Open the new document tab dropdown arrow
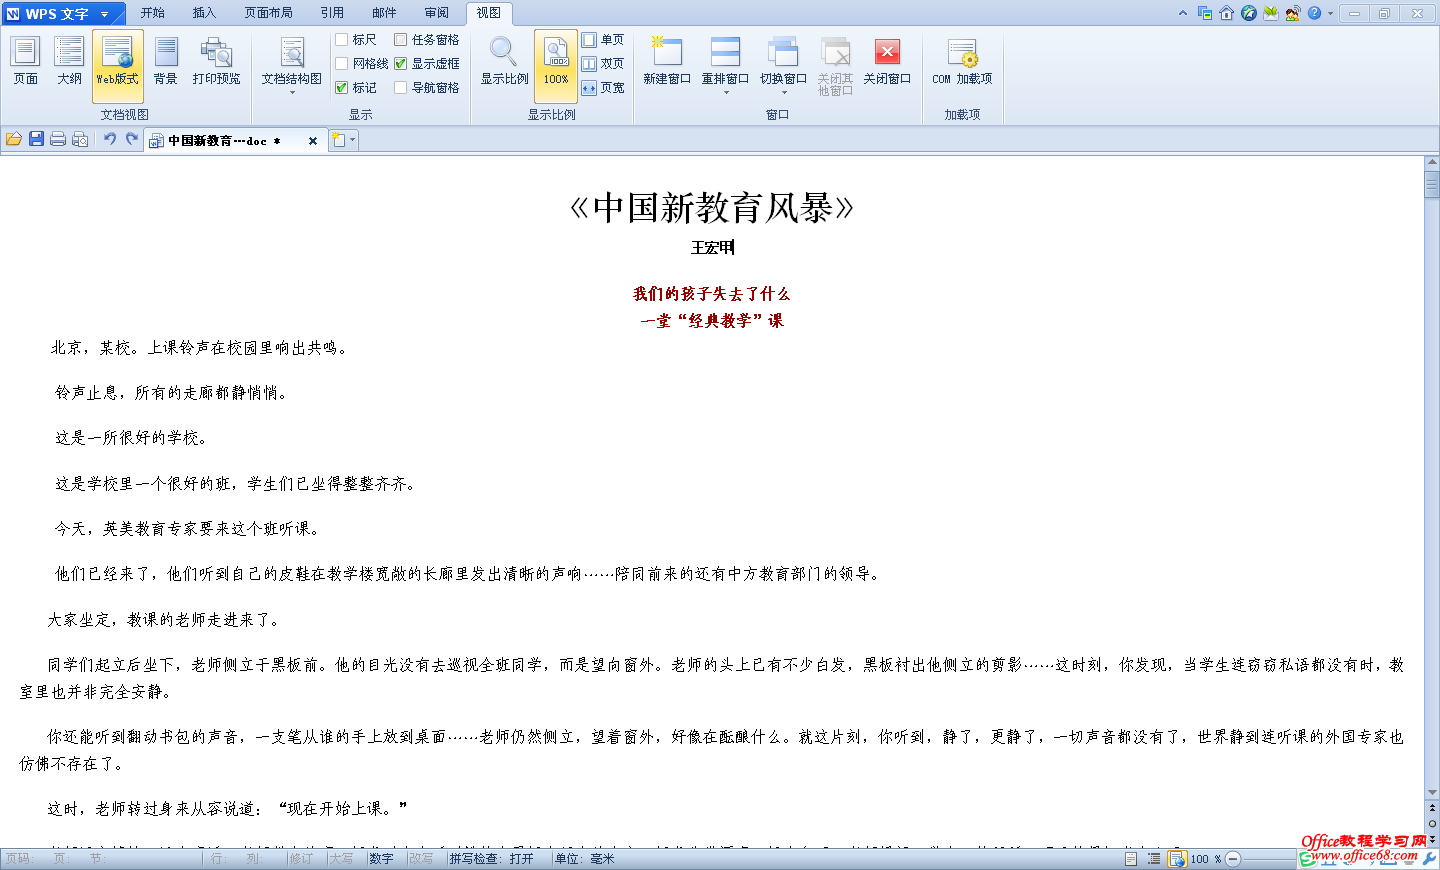The width and height of the screenshot is (1440, 870). pyautogui.click(x=352, y=140)
